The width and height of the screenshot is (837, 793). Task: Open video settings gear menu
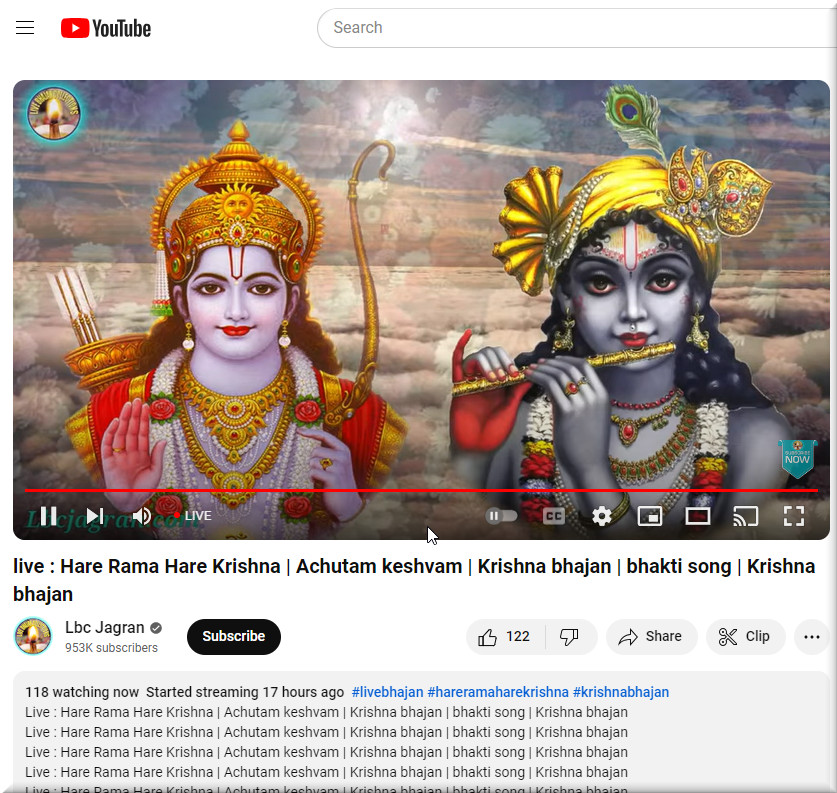[x=601, y=516]
